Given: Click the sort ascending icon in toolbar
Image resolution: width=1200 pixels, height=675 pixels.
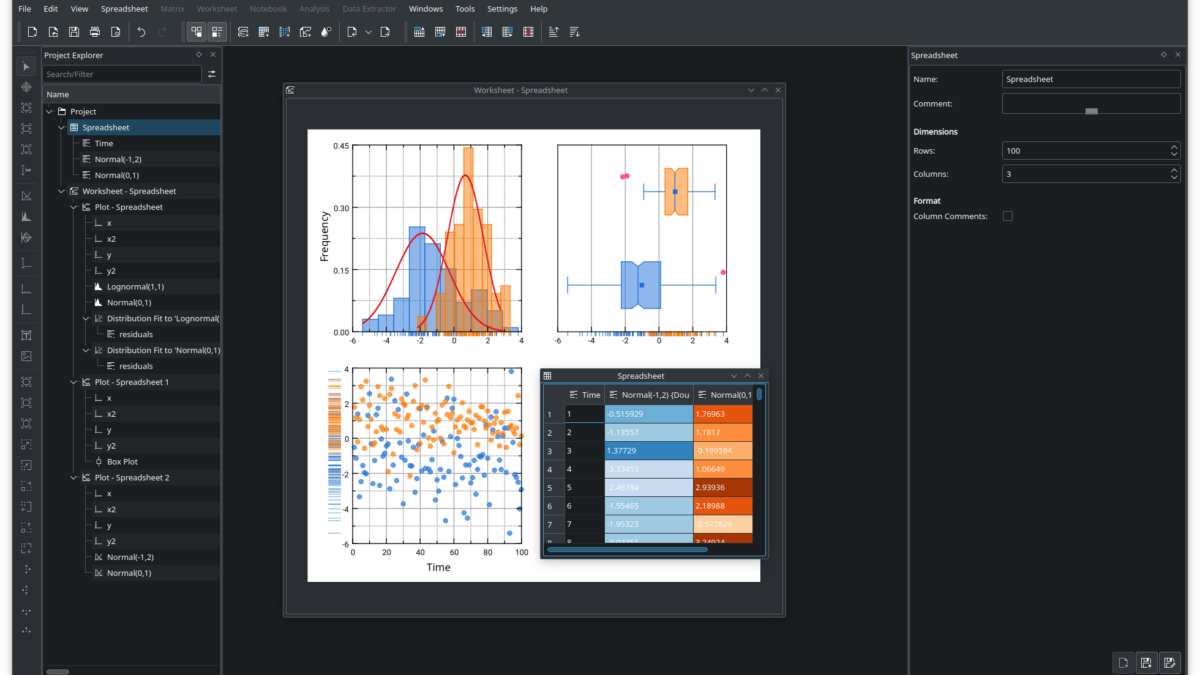Looking at the screenshot, I should tap(553, 32).
